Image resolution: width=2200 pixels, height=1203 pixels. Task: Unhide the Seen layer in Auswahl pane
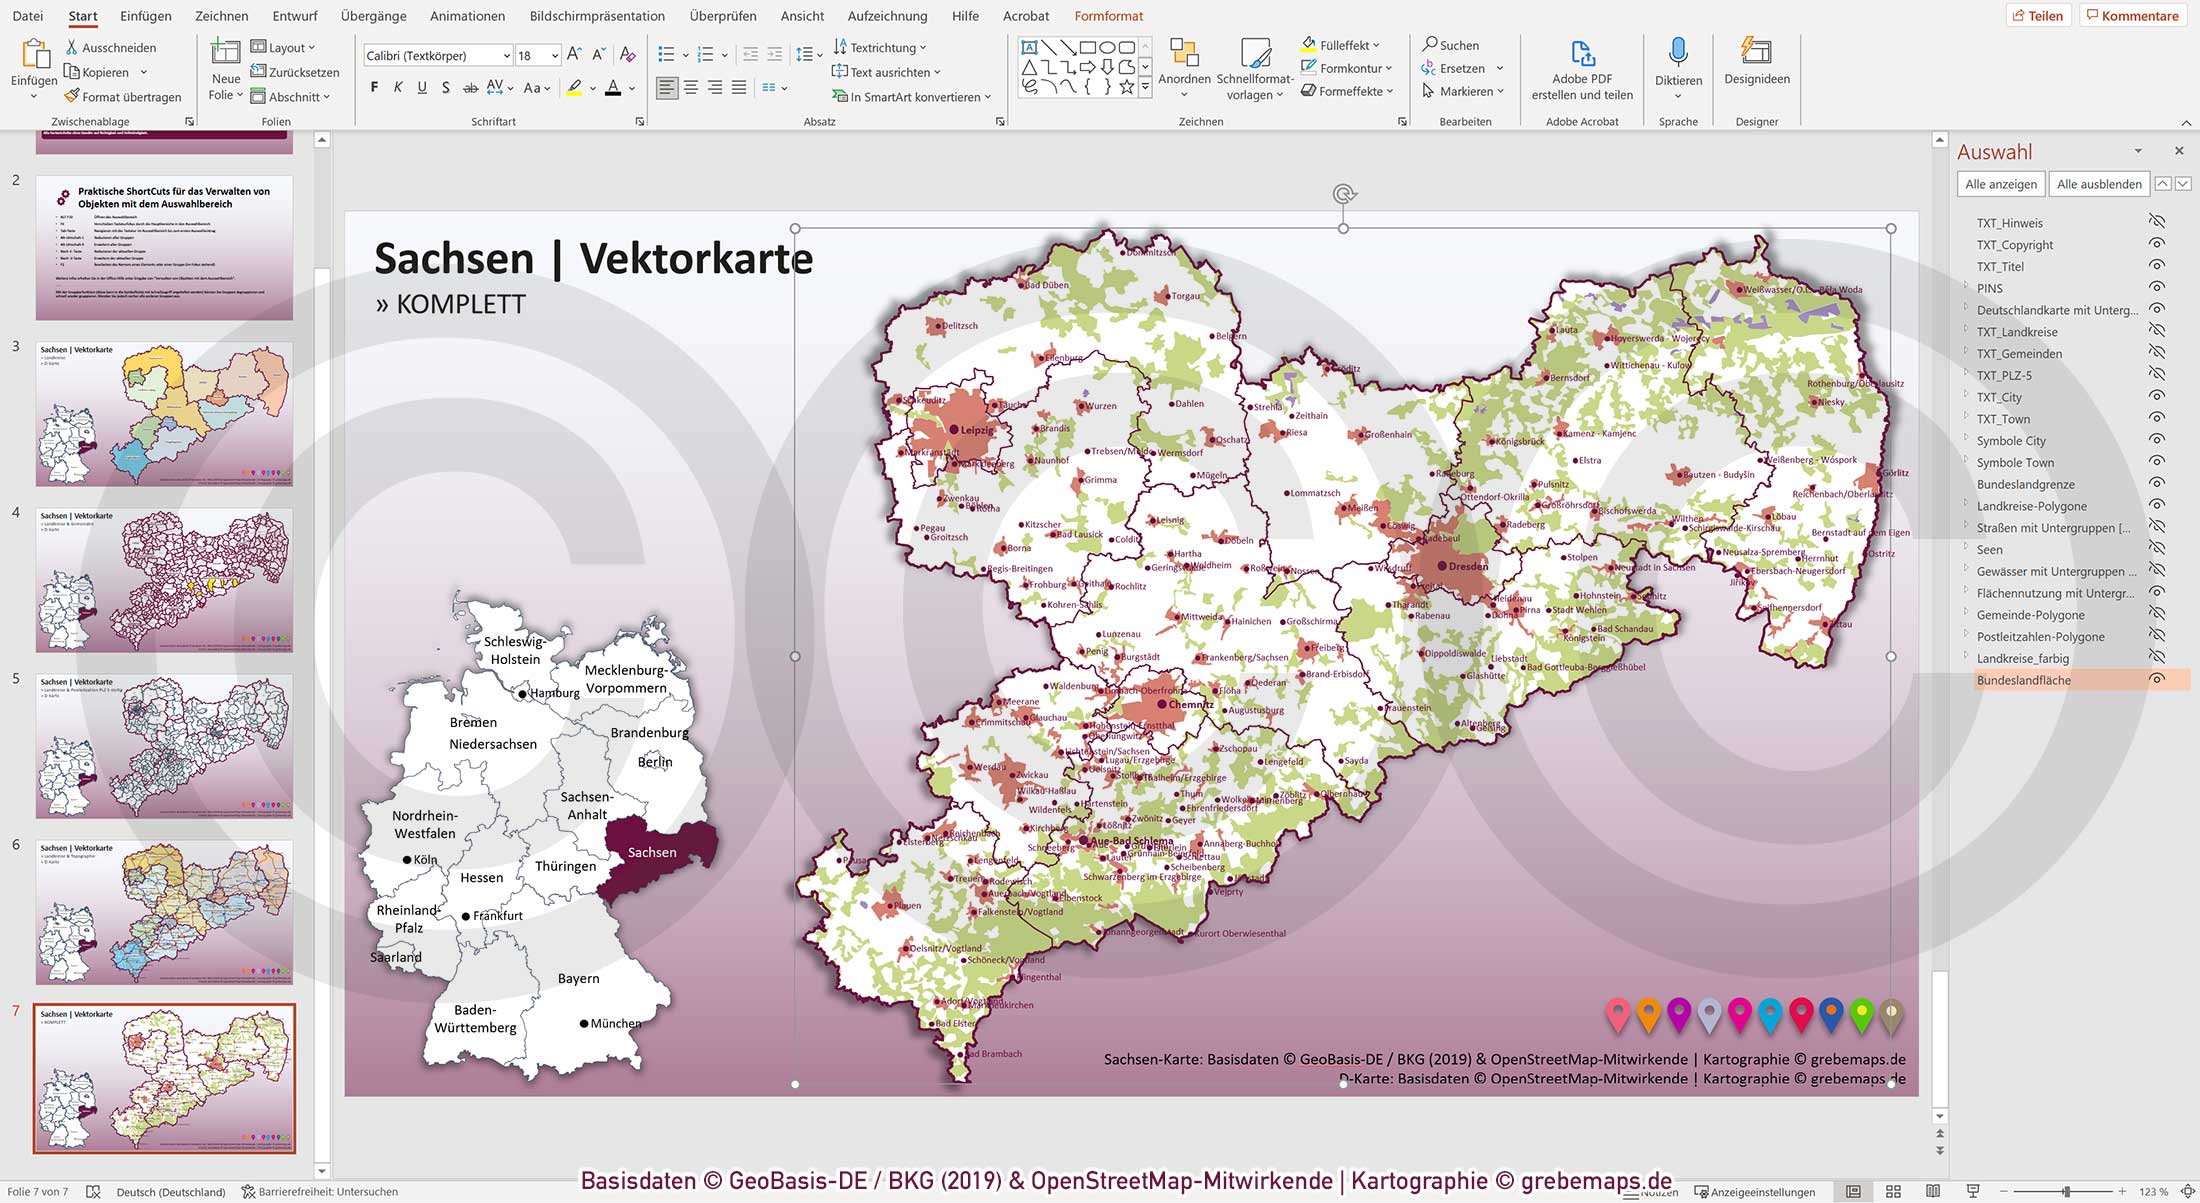[2157, 549]
